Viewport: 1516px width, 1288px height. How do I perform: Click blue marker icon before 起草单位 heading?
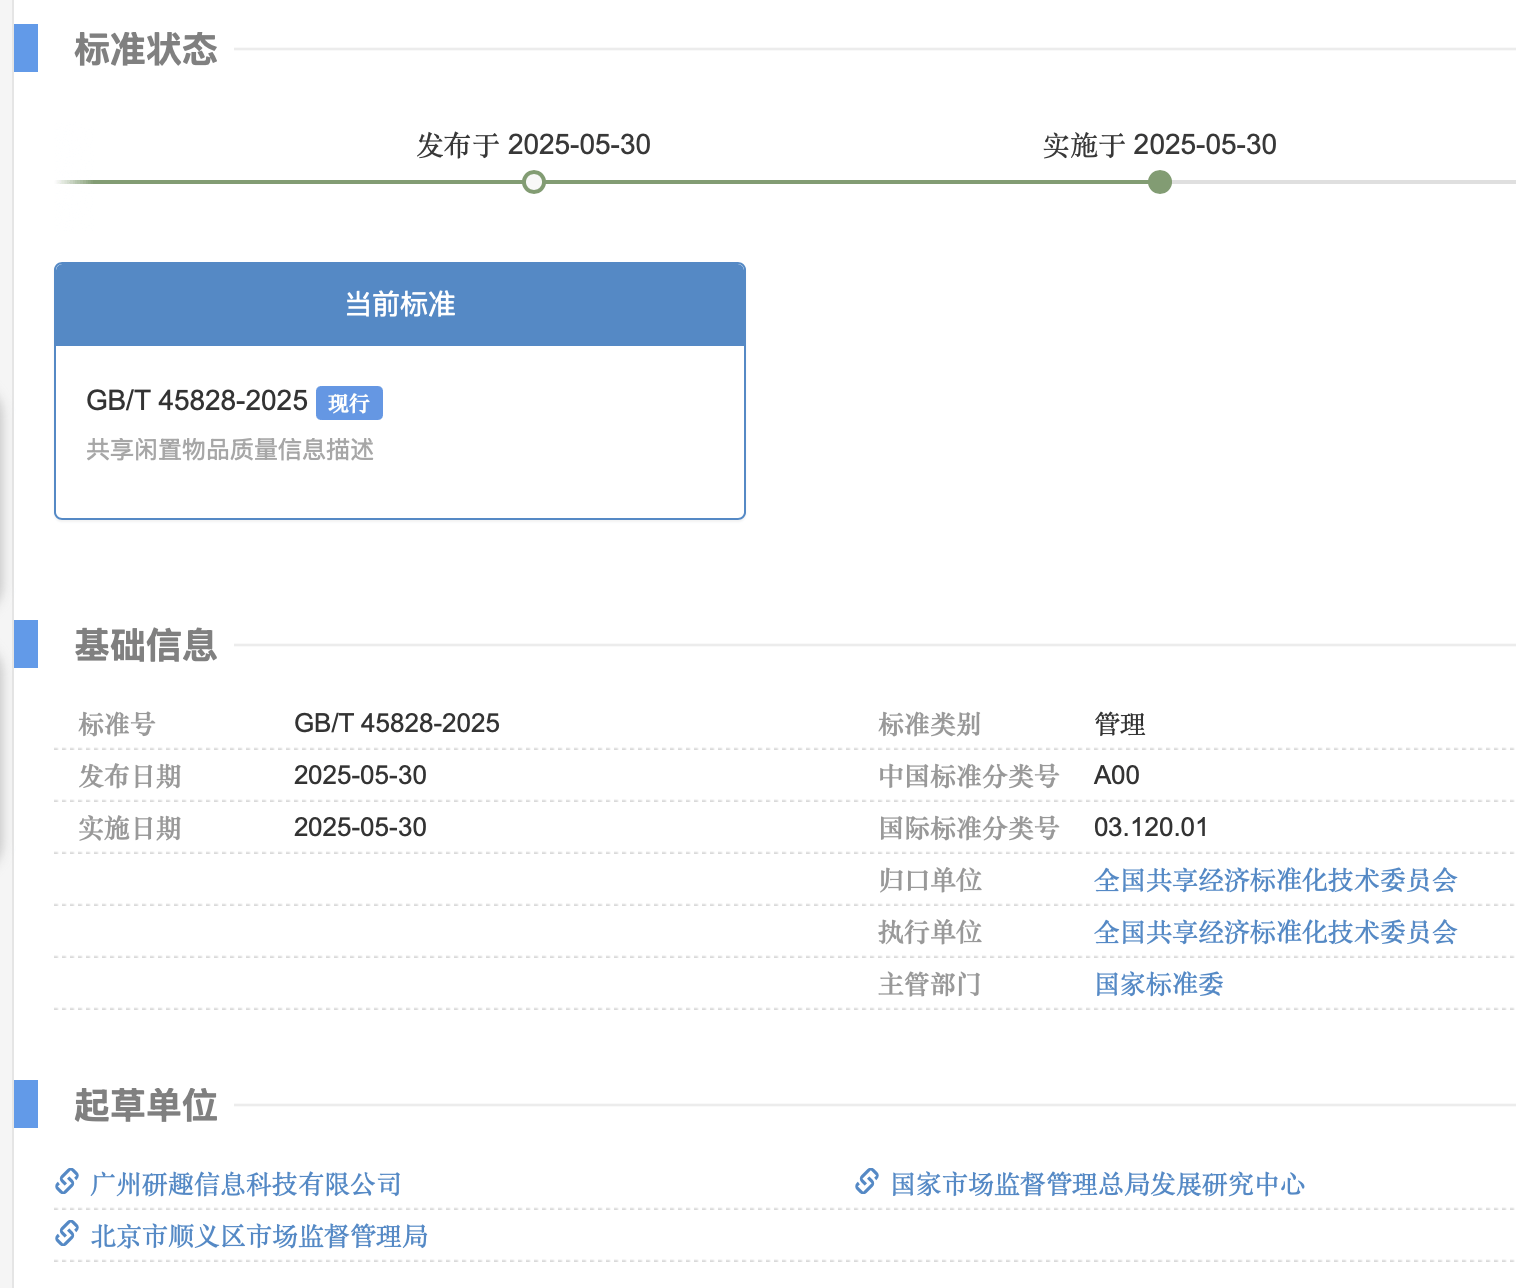click(25, 1105)
